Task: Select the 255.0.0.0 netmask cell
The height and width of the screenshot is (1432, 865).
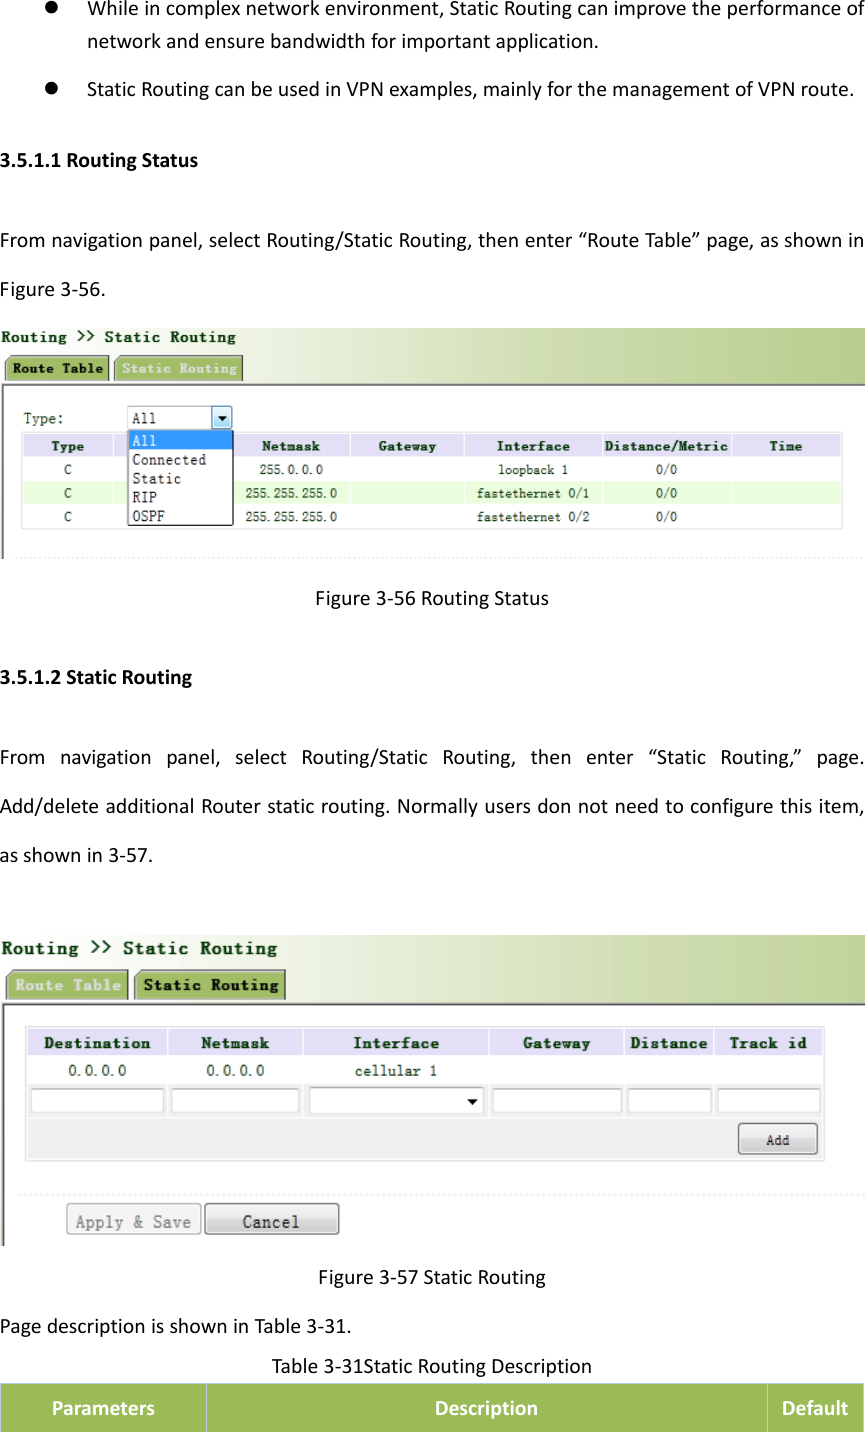Action: (291, 469)
